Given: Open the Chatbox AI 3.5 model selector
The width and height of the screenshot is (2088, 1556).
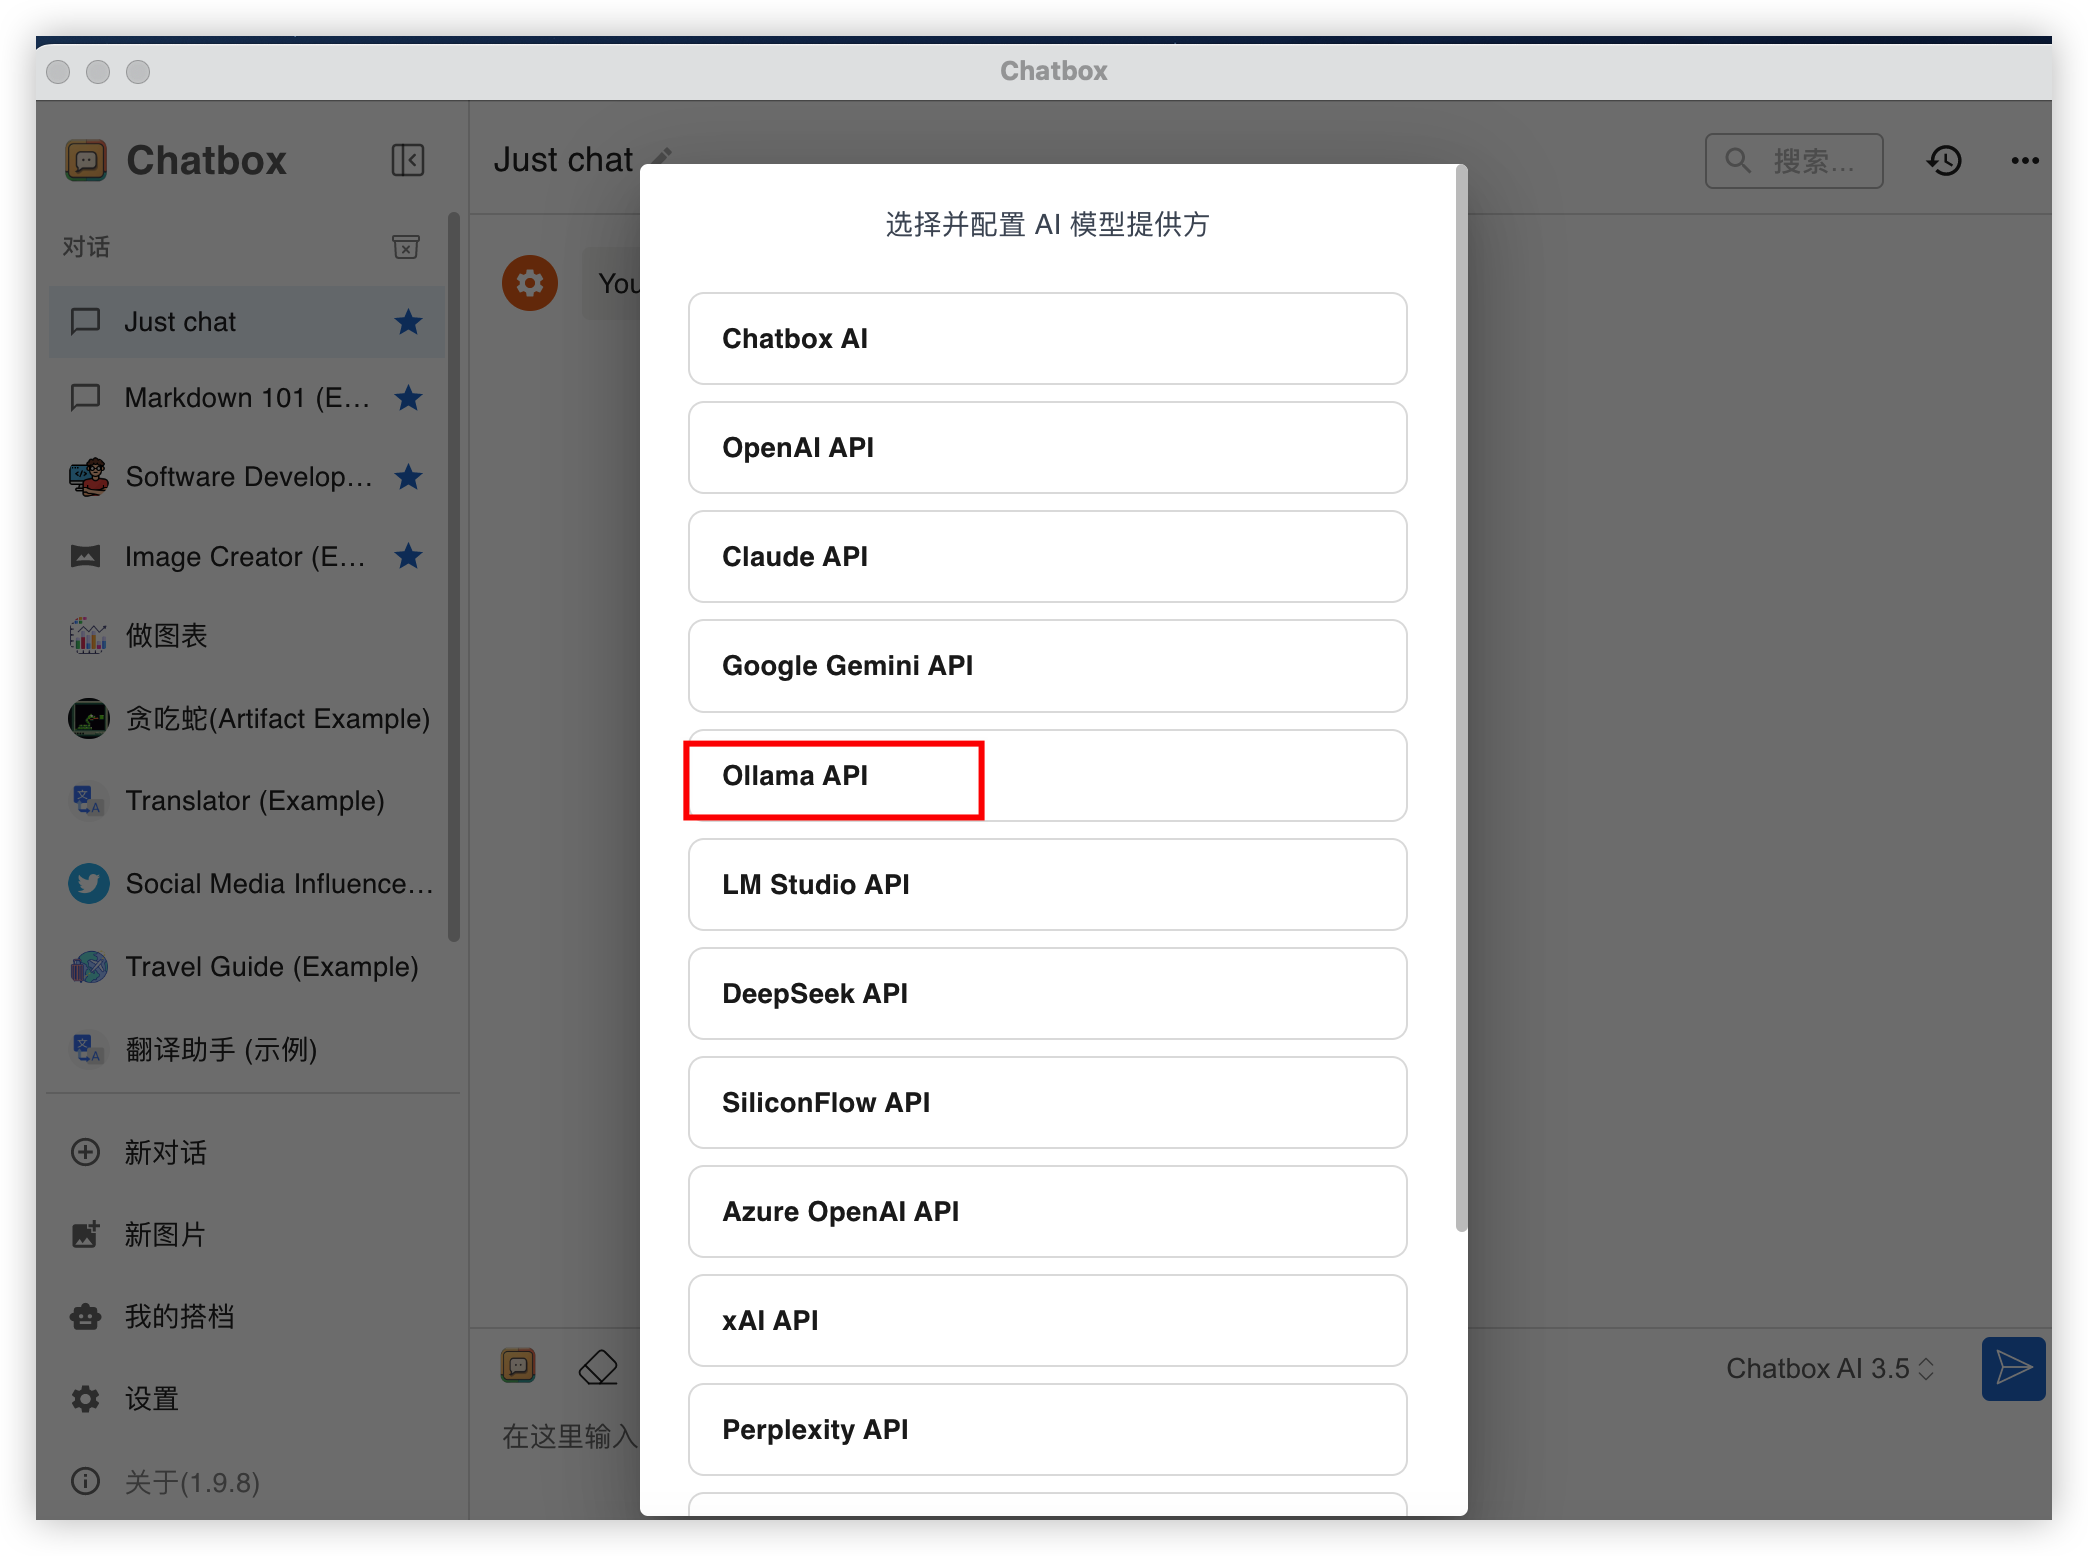Looking at the screenshot, I should [x=1829, y=1368].
